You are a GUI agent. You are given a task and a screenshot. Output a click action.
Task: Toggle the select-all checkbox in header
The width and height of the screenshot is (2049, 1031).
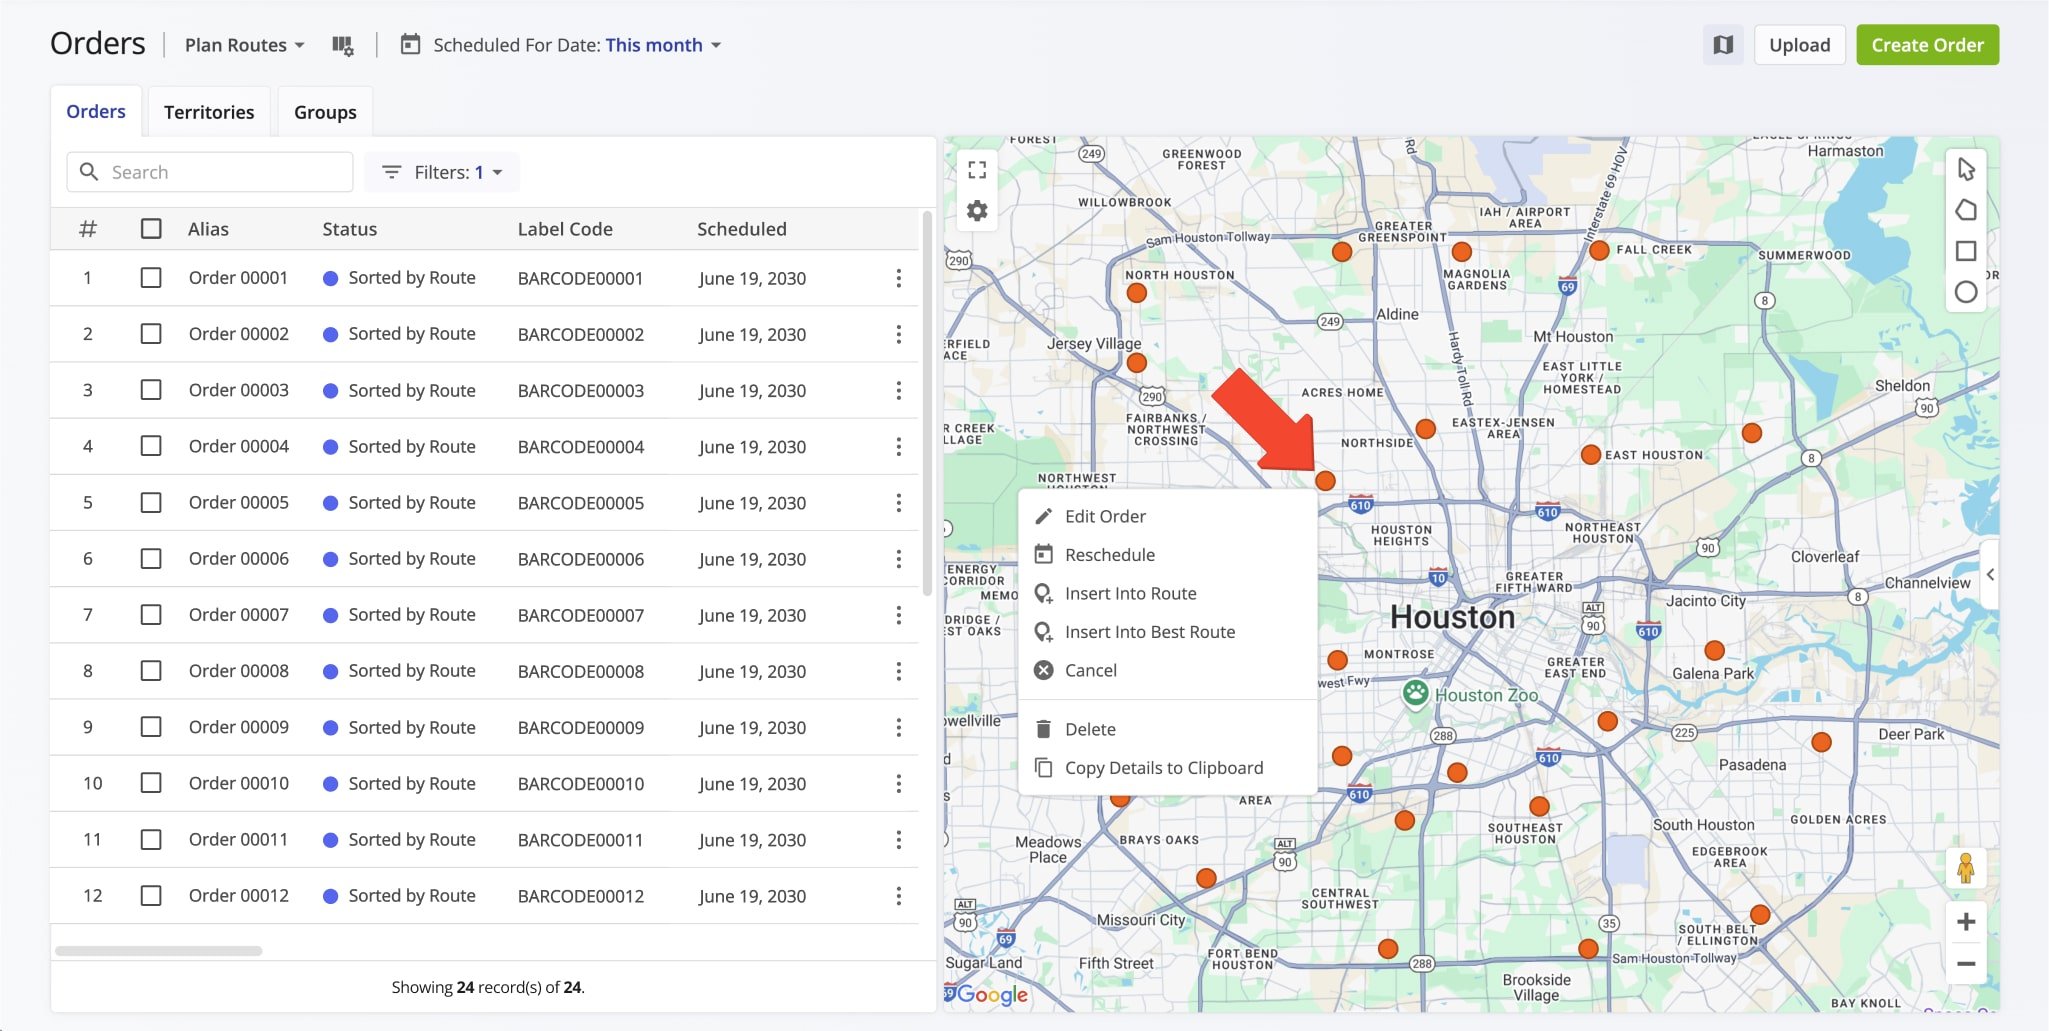[151, 229]
